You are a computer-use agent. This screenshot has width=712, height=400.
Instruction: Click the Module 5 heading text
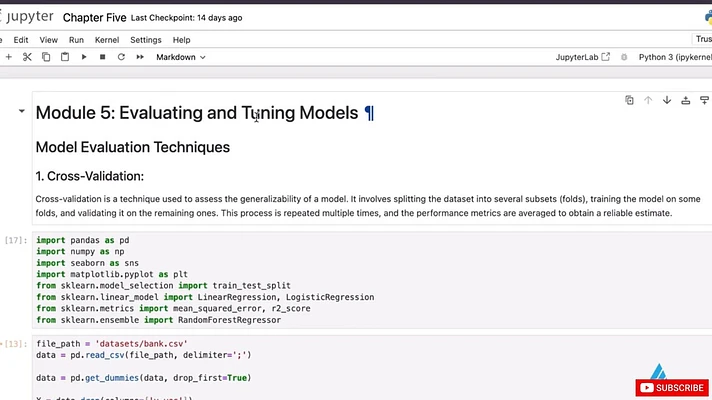197,113
